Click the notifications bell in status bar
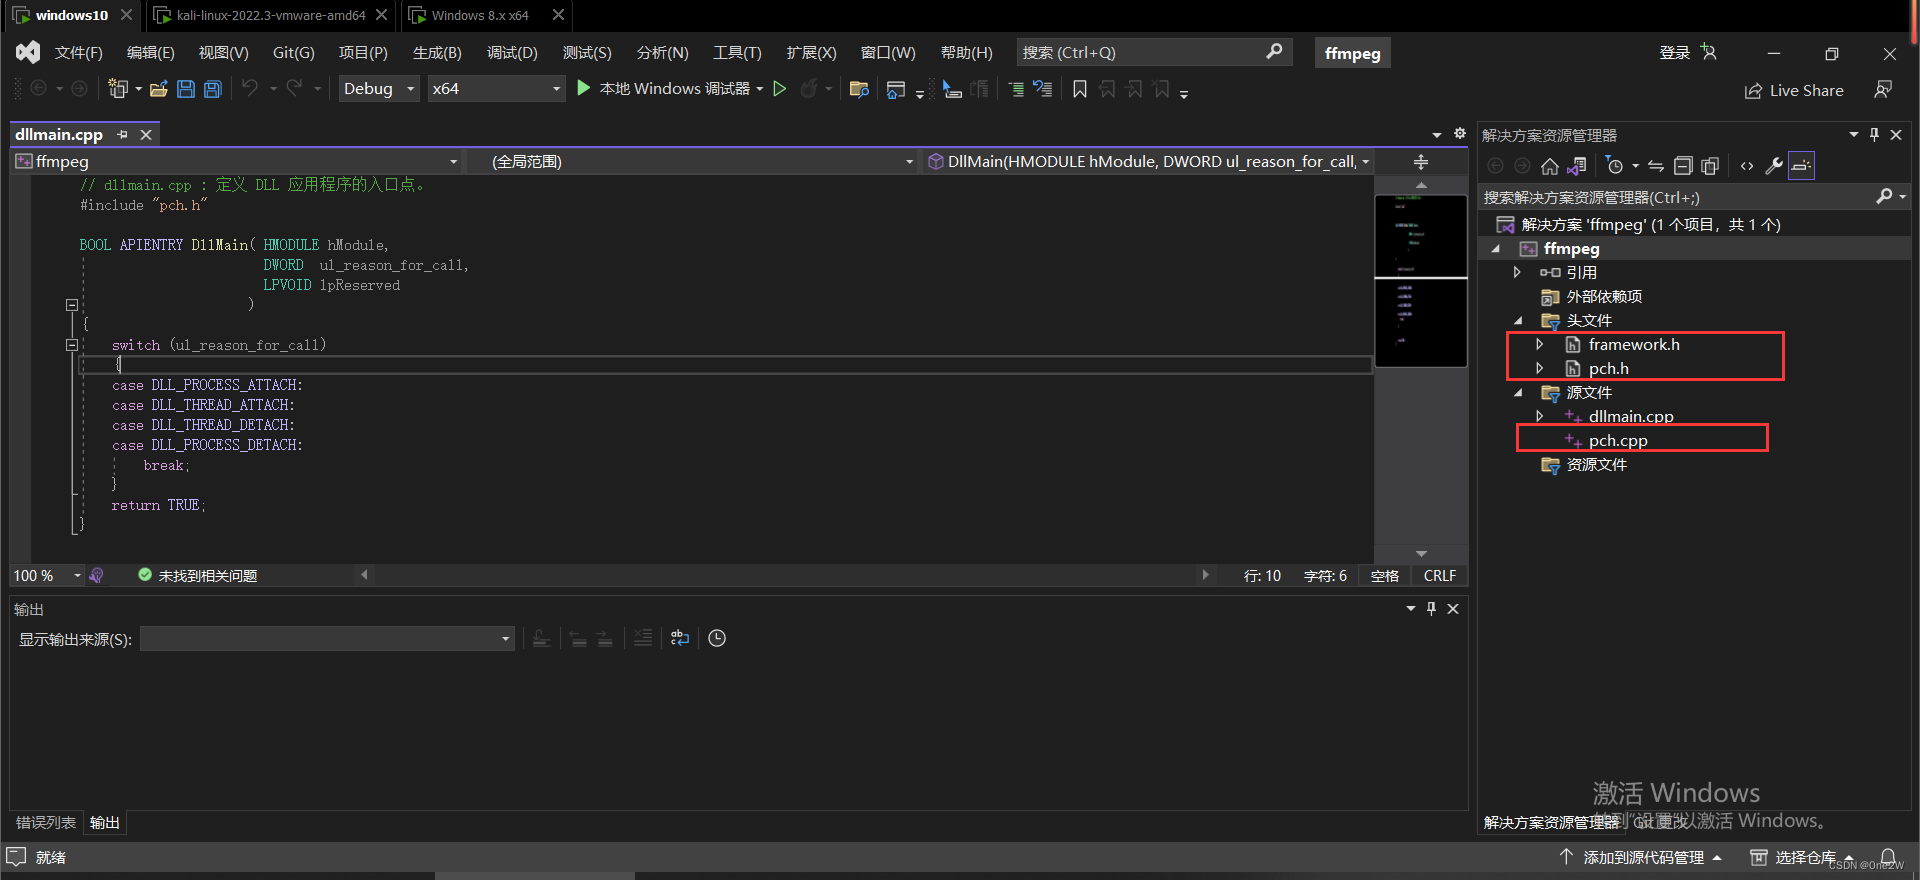 coord(1888,857)
